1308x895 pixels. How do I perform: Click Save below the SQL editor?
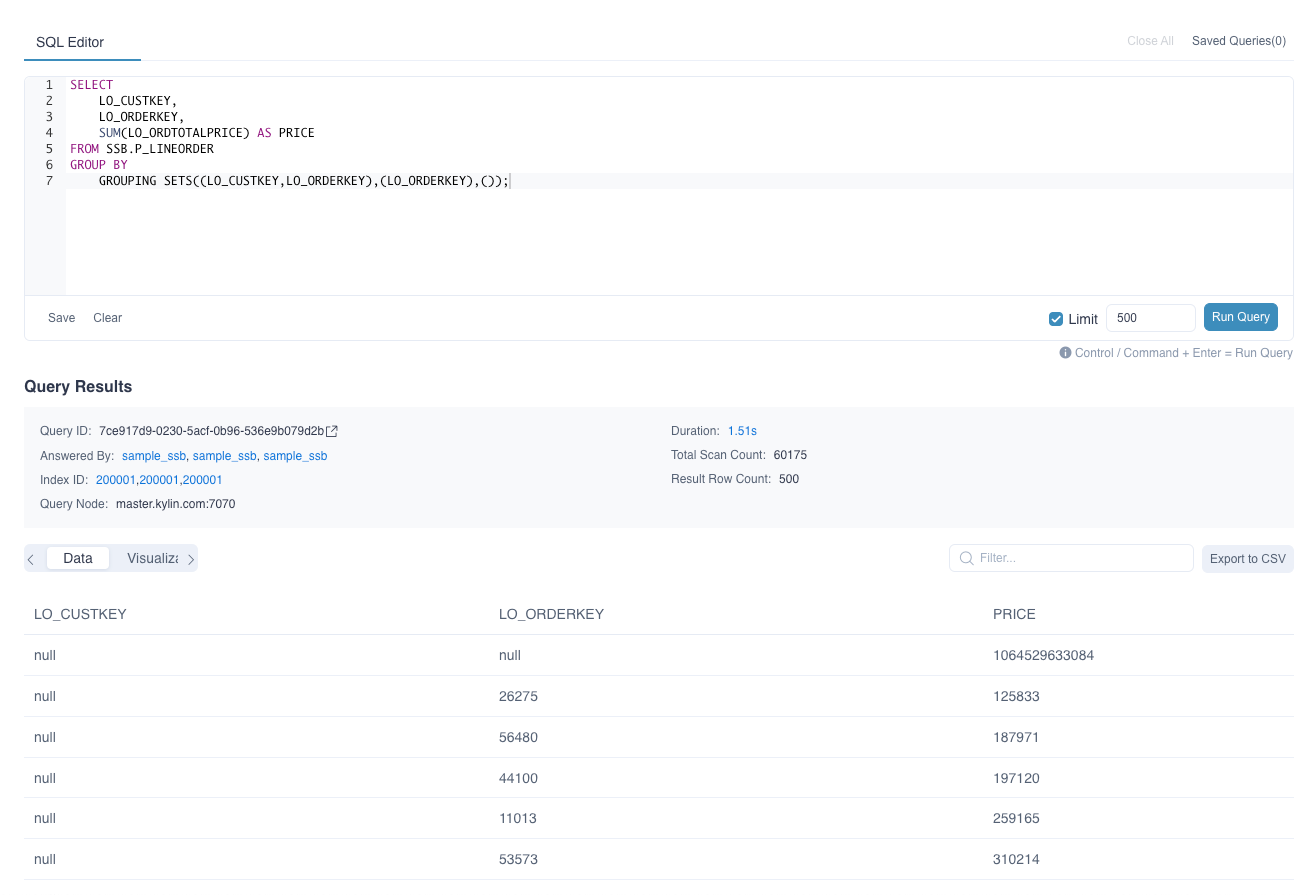(x=61, y=318)
